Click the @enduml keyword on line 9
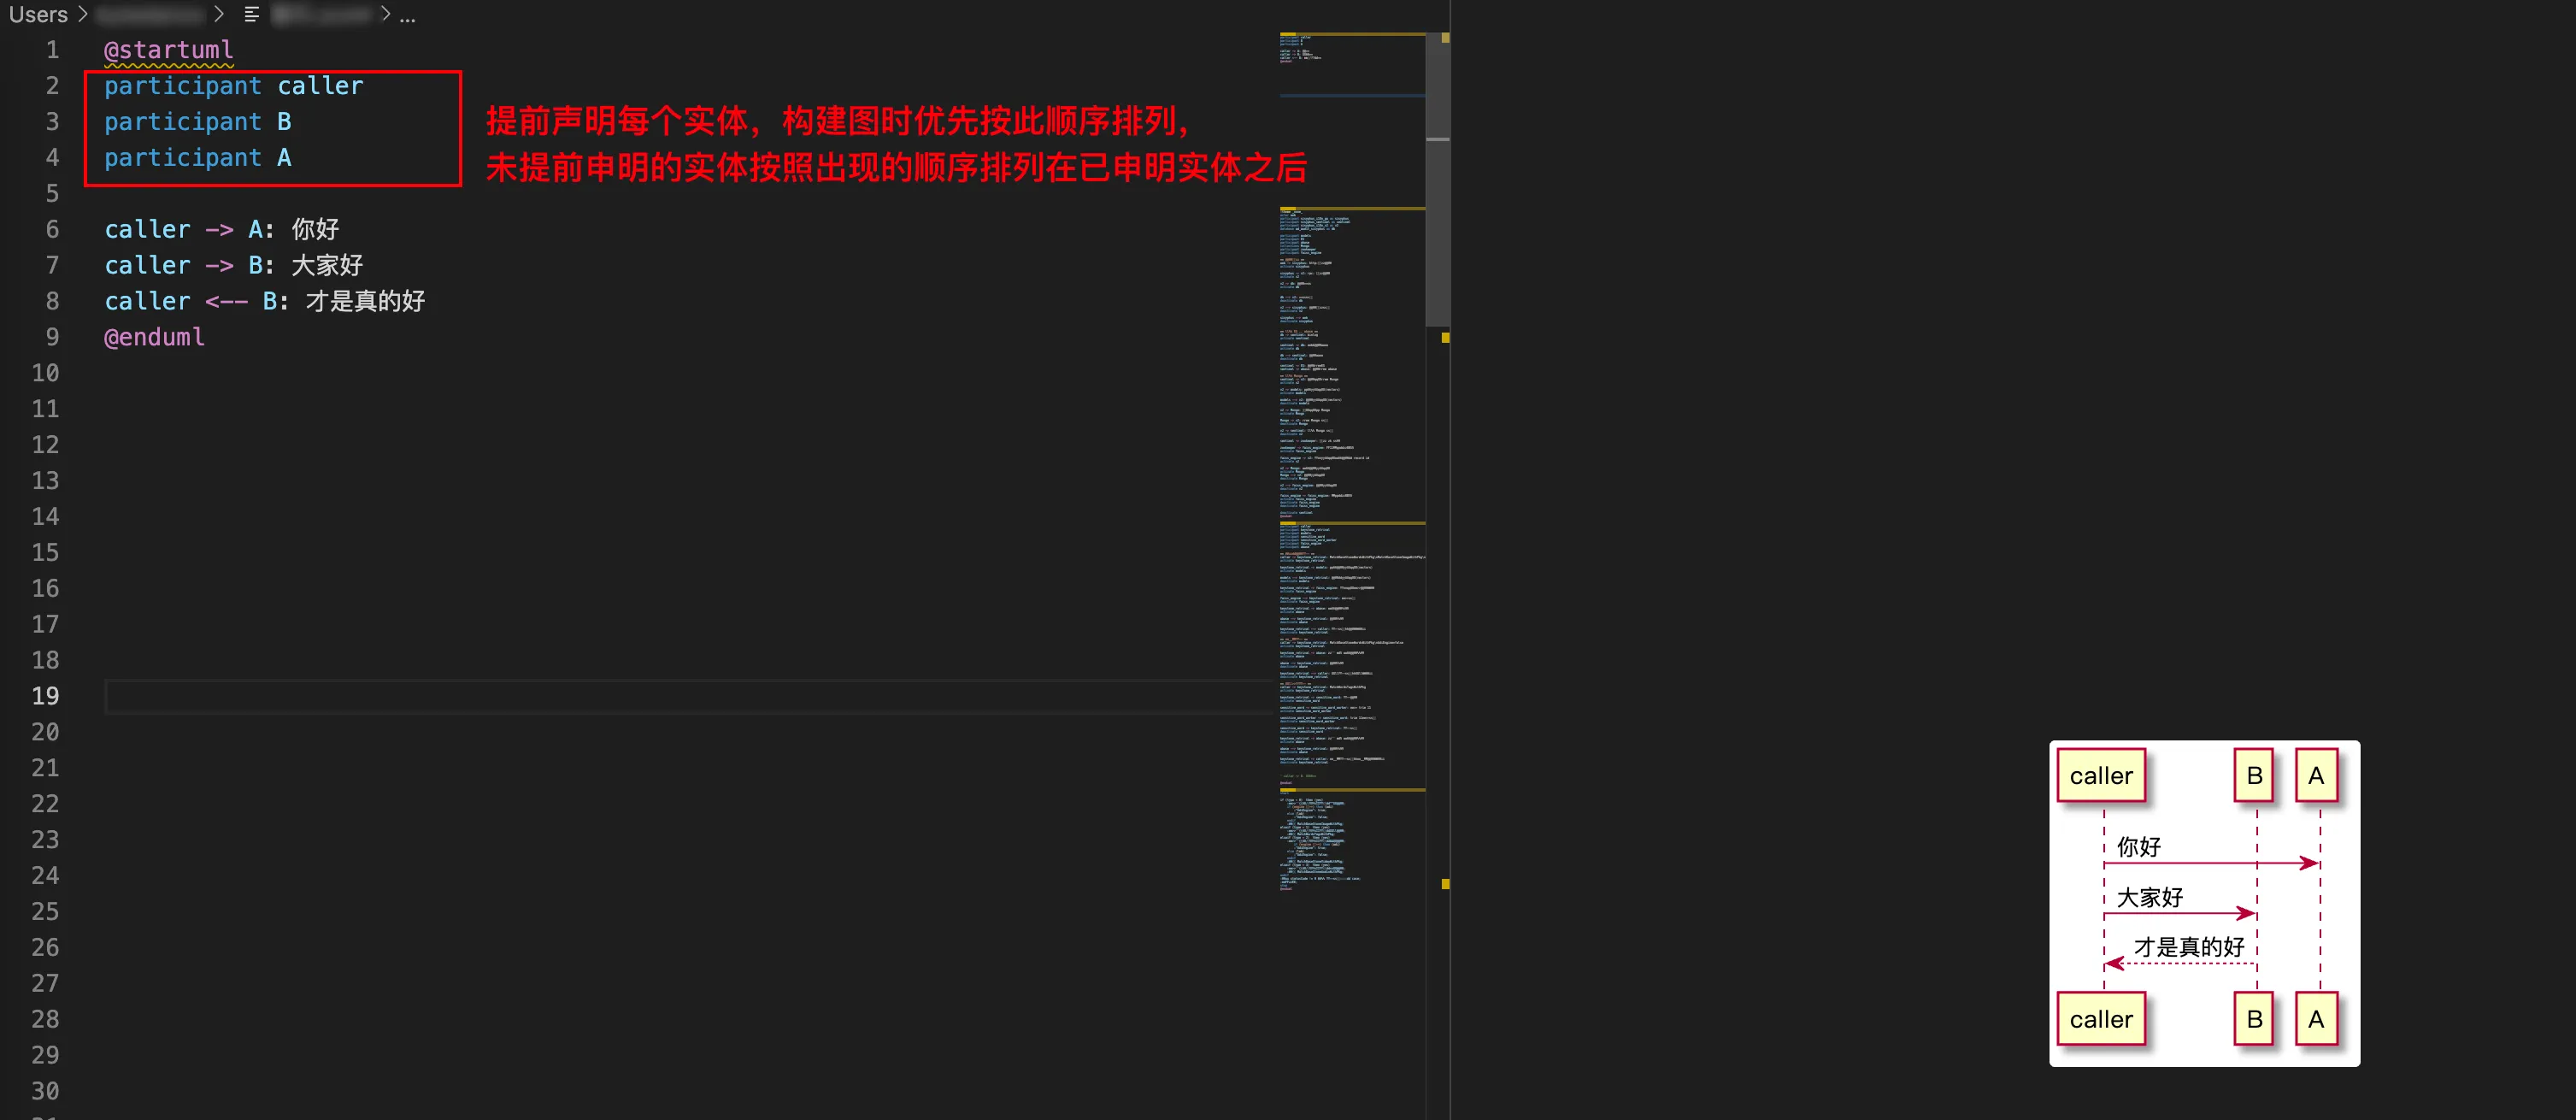 (x=154, y=337)
